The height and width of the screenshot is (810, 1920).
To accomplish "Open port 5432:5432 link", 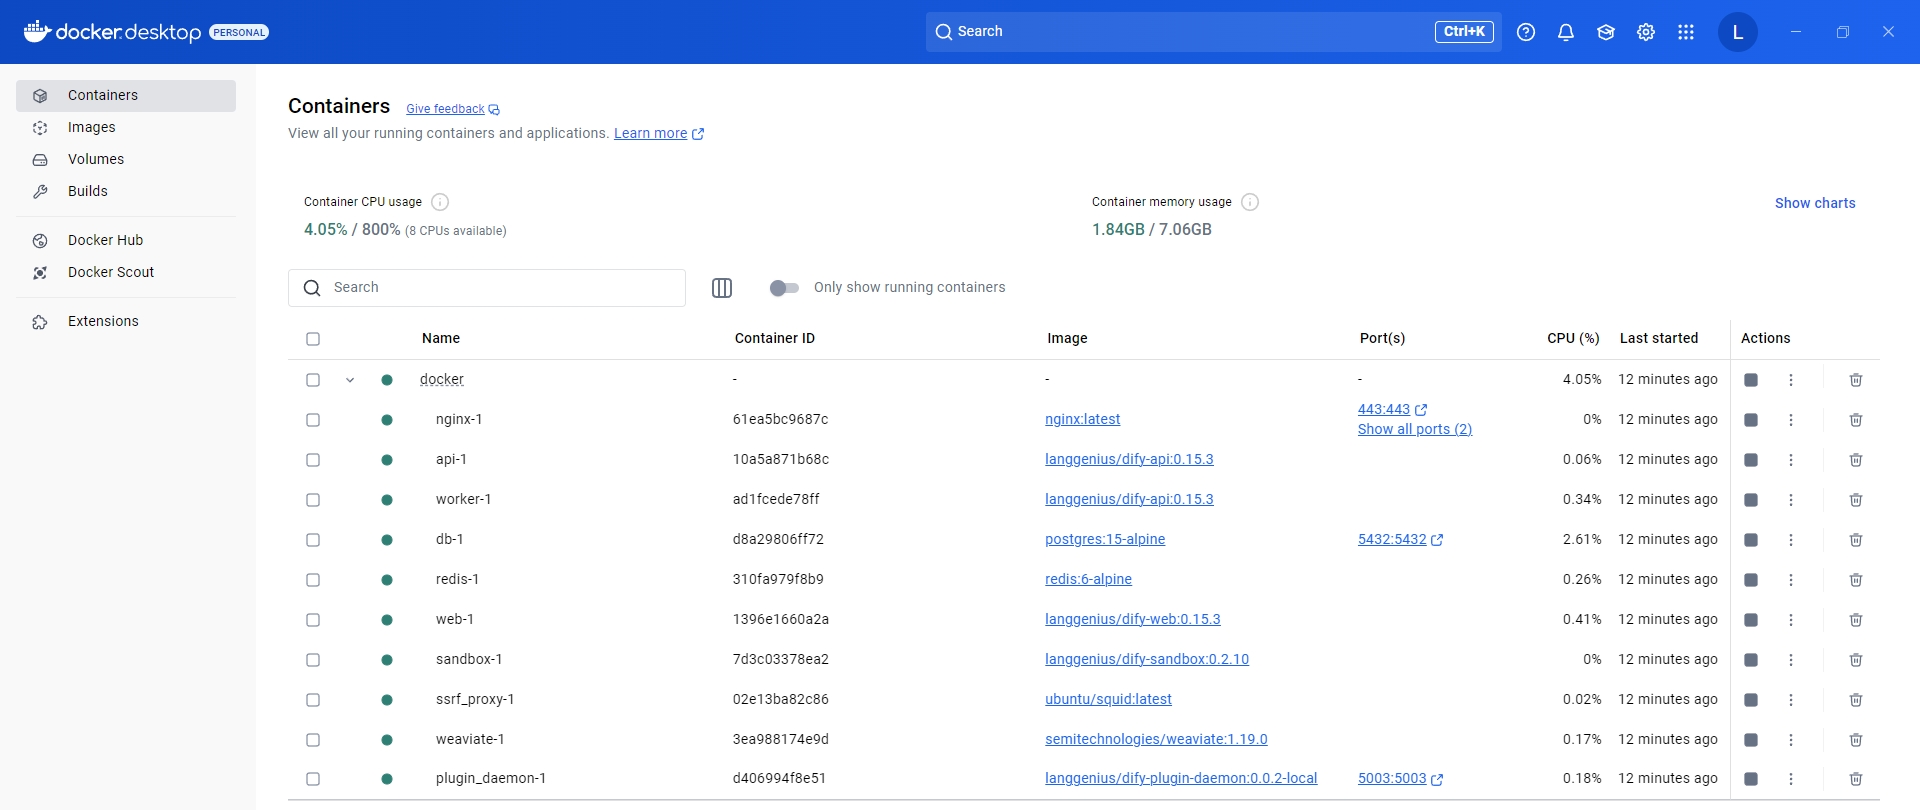I will click(1400, 540).
